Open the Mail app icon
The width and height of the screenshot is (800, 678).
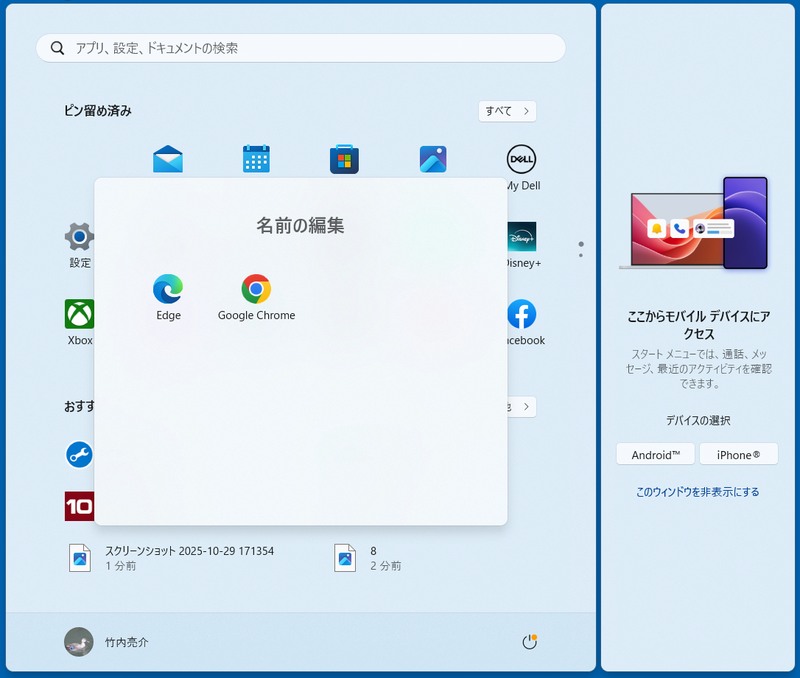coord(168,159)
